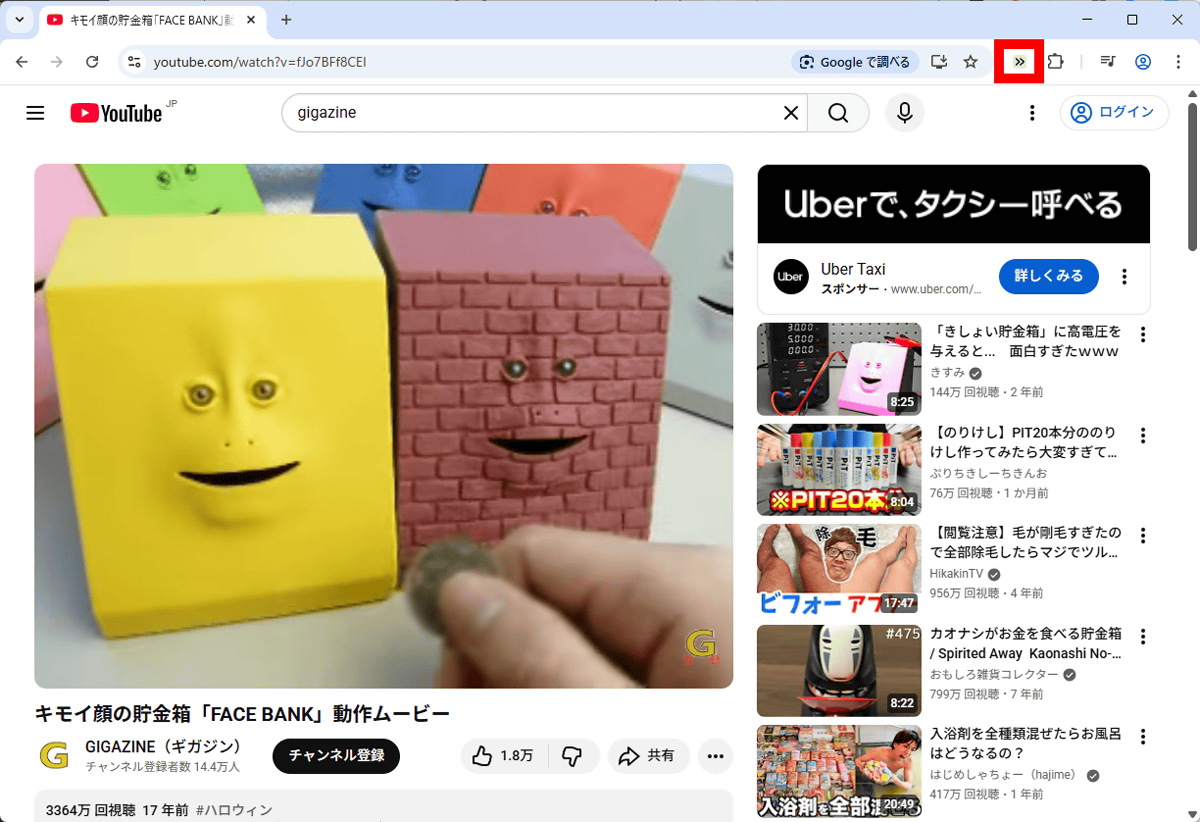Start voice search with microphone
This screenshot has height=822, width=1200.
[905, 113]
